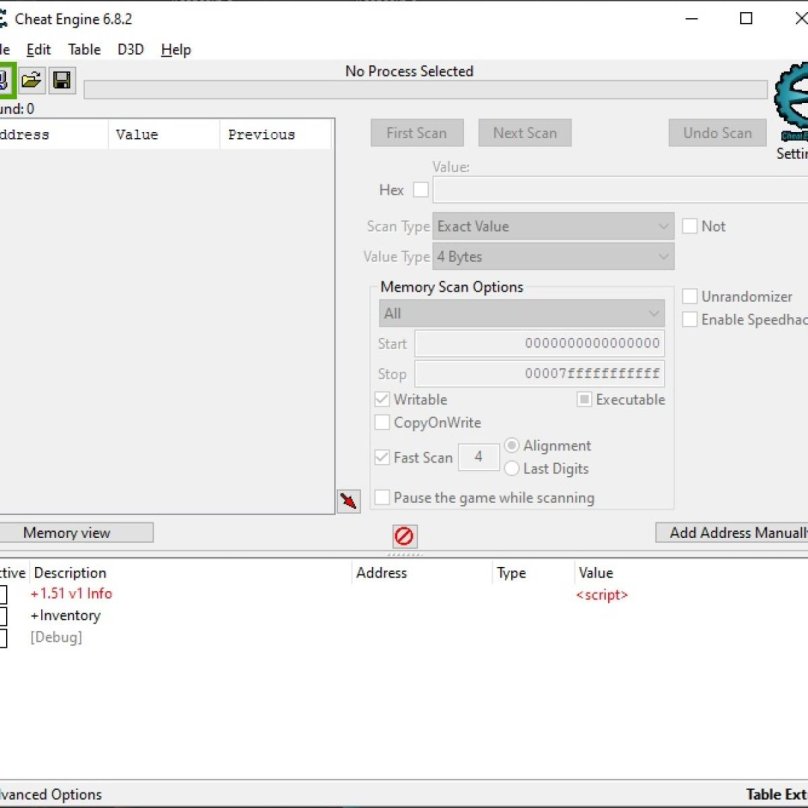The image size is (808, 808).
Task: Toggle the Unrandomizer checkbox
Action: [x=690, y=297]
